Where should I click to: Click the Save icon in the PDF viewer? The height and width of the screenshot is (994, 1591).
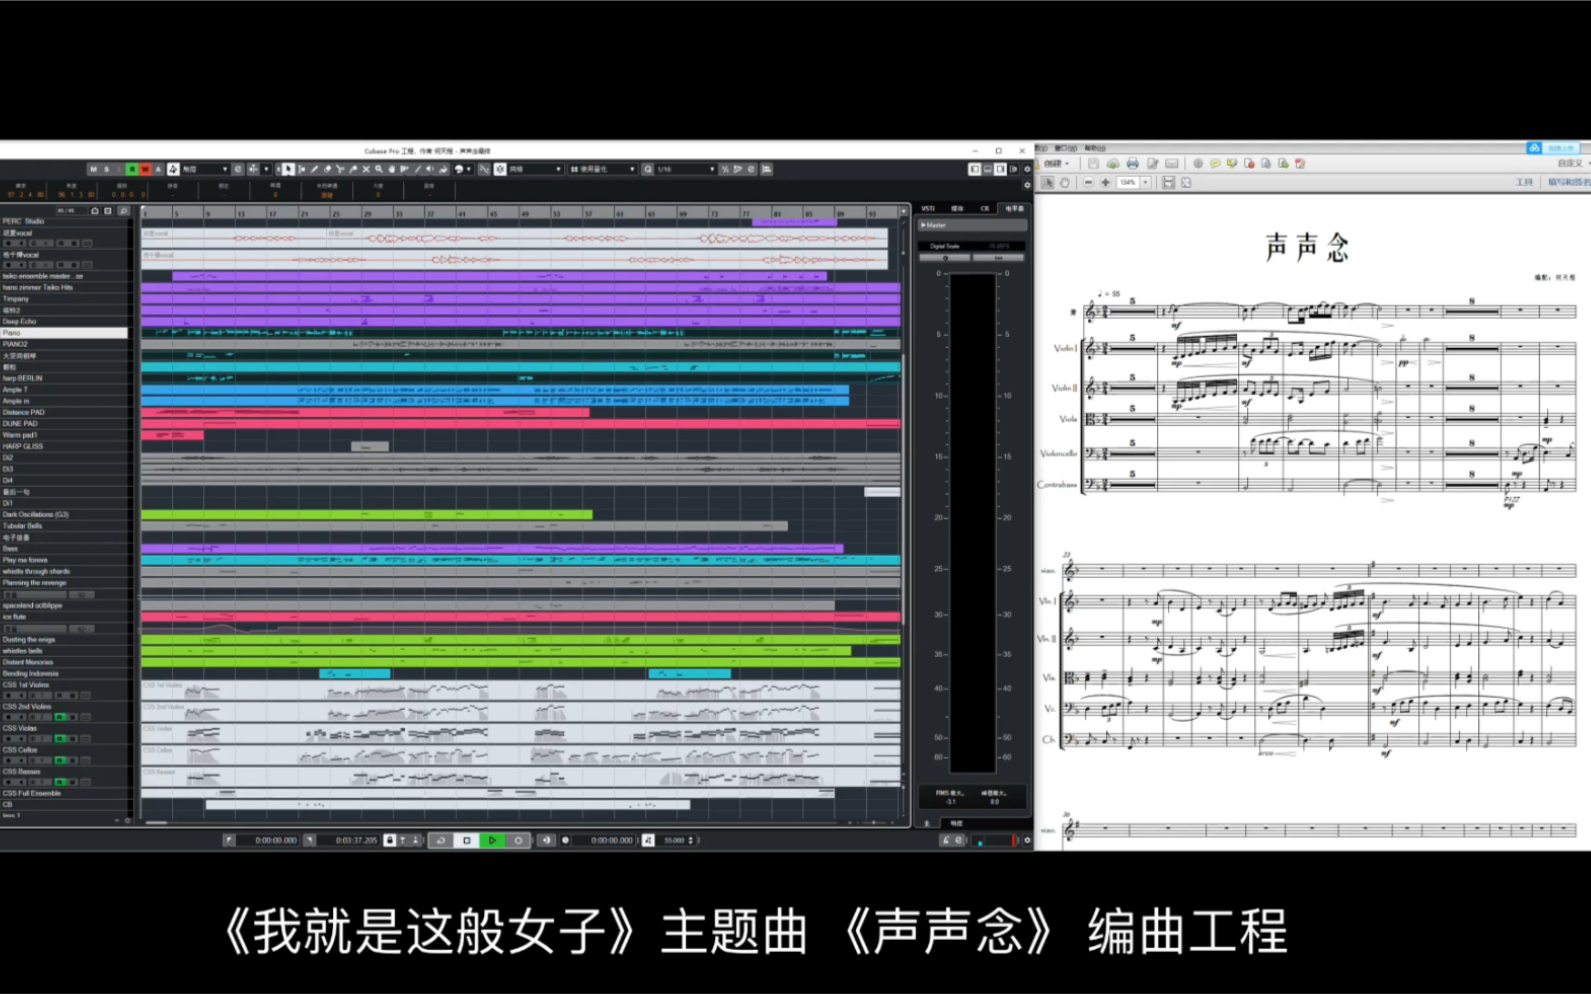pyautogui.click(x=1093, y=164)
